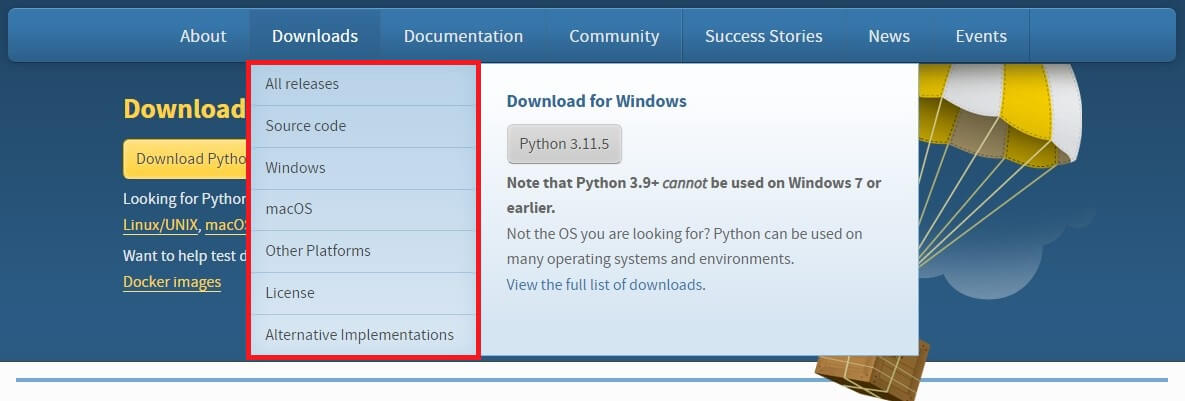Follow the Linux/UNIX link
This screenshot has height=401, width=1185.
(160, 224)
